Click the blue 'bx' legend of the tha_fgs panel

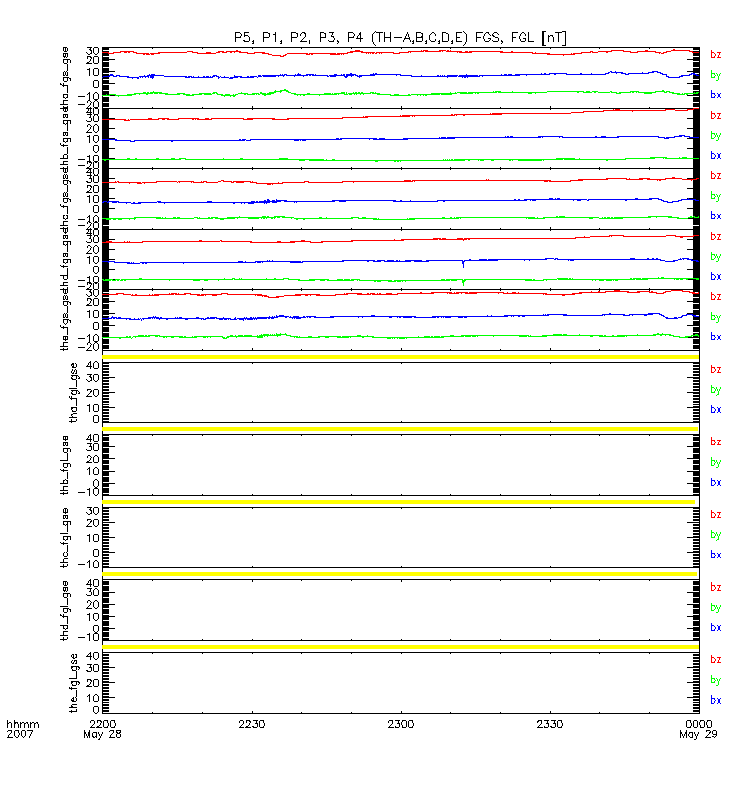pyautogui.click(x=715, y=94)
